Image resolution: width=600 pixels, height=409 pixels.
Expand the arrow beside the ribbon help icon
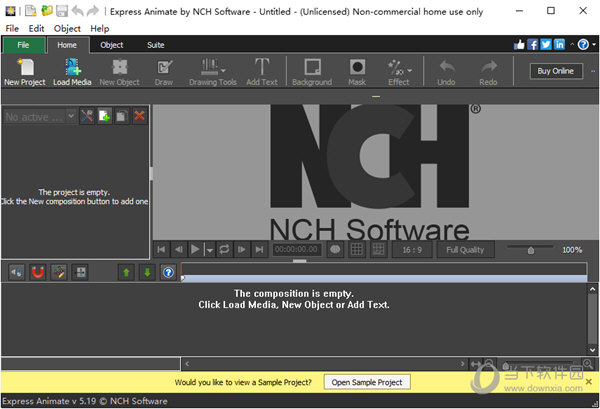[594, 45]
